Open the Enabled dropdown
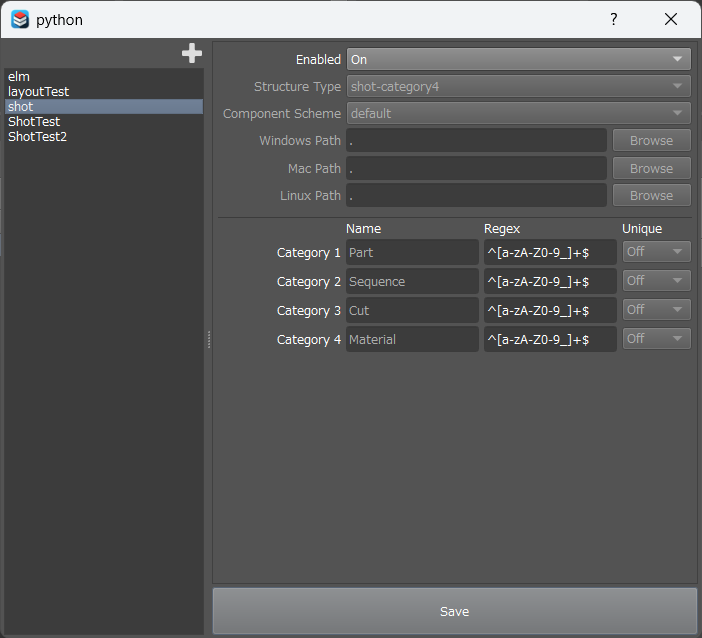 point(518,60)
